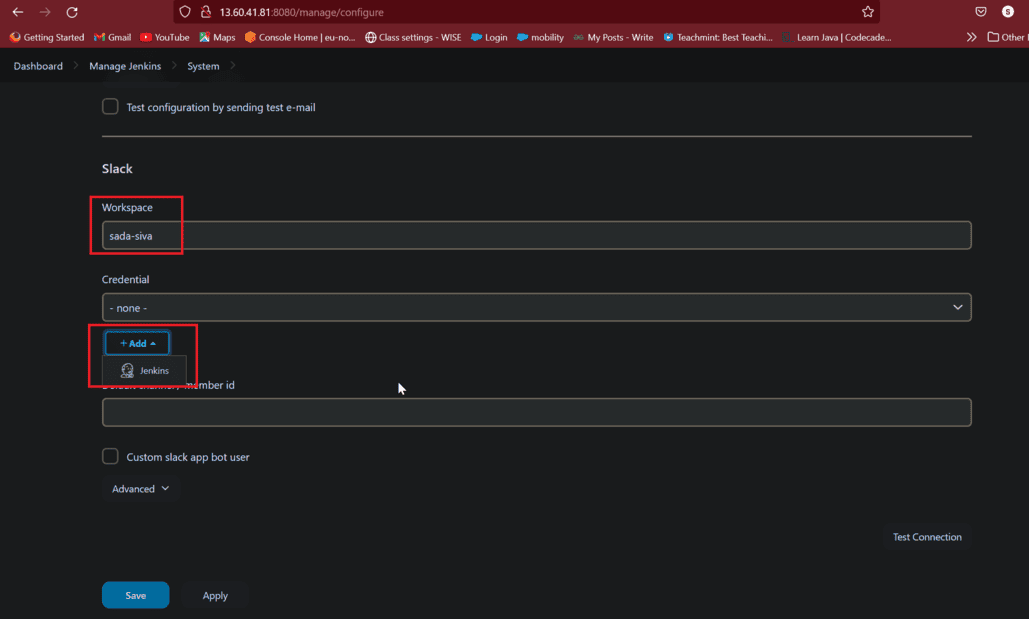Click the Add credentials button

click(137, 343)
